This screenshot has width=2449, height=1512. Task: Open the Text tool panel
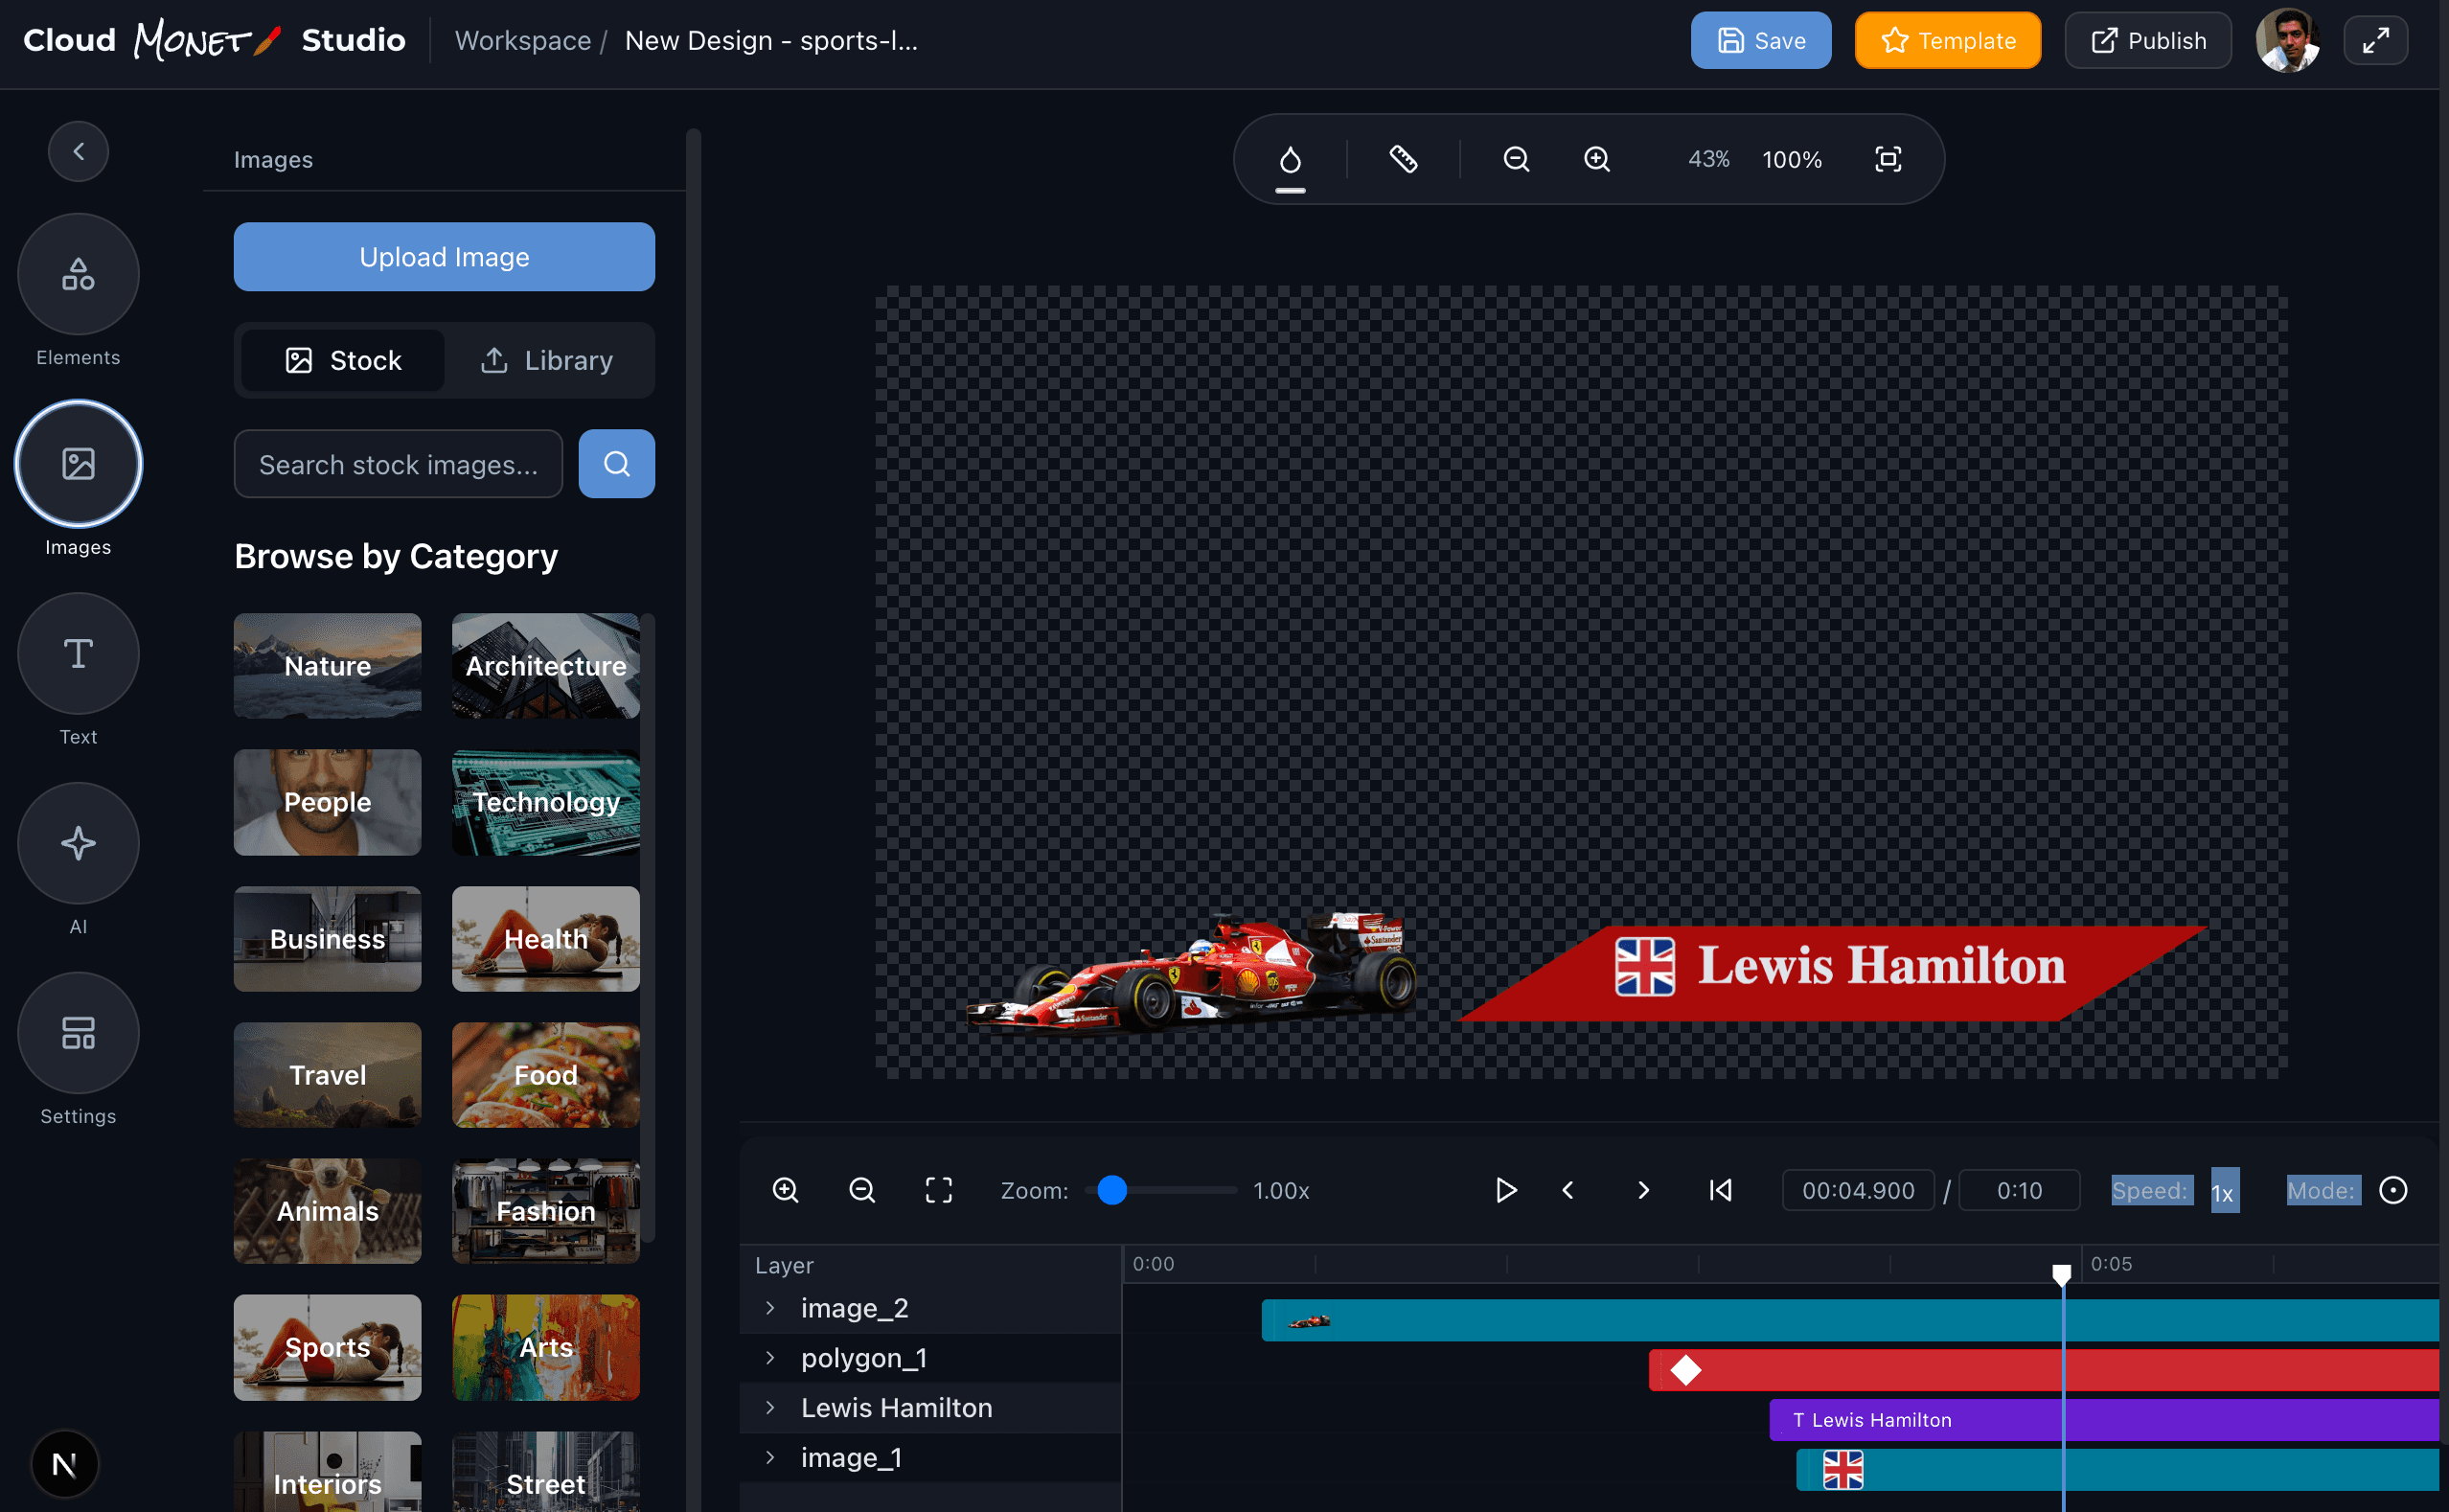coord(78,654)
